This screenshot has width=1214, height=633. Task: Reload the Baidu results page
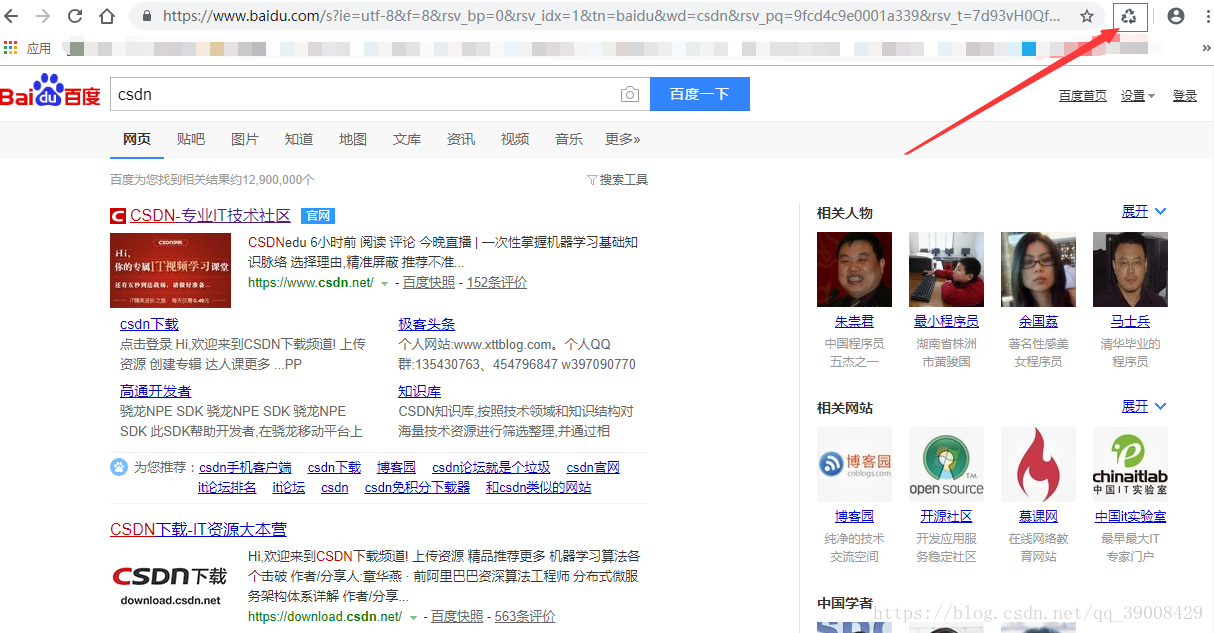[x=75, y=16]
